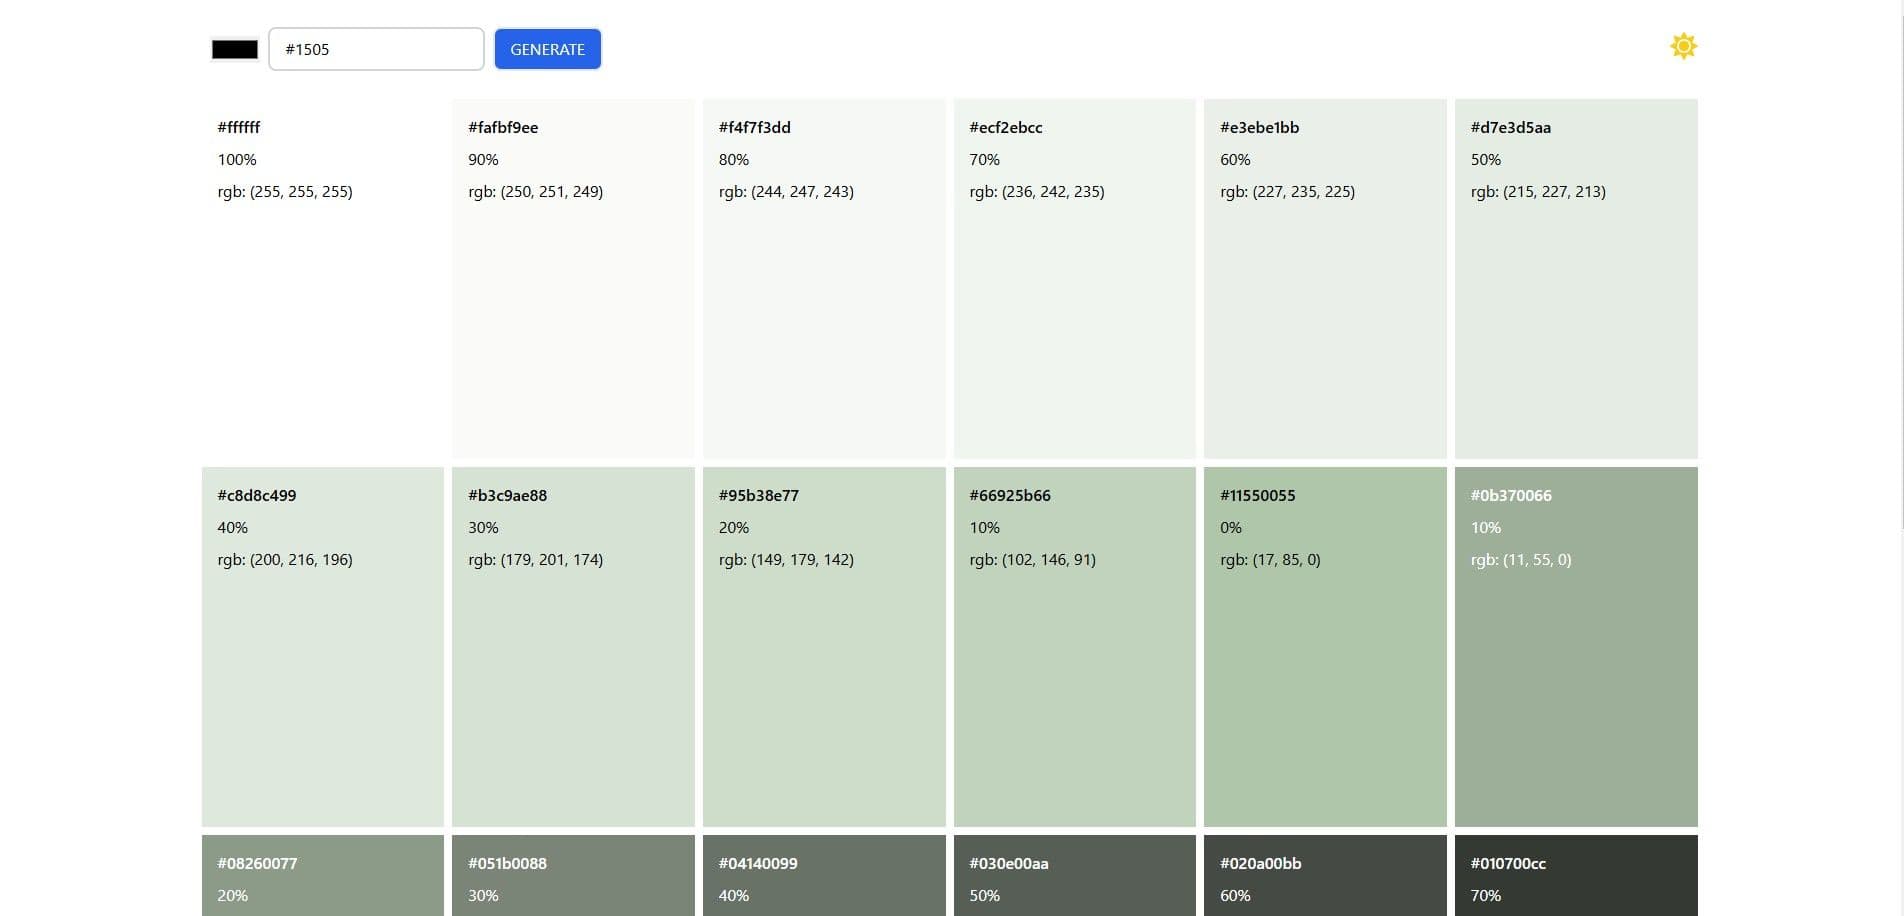This screenshot has height=916, width=1904.
Task: Click the GENERATE button
Action: pos(547,49)
